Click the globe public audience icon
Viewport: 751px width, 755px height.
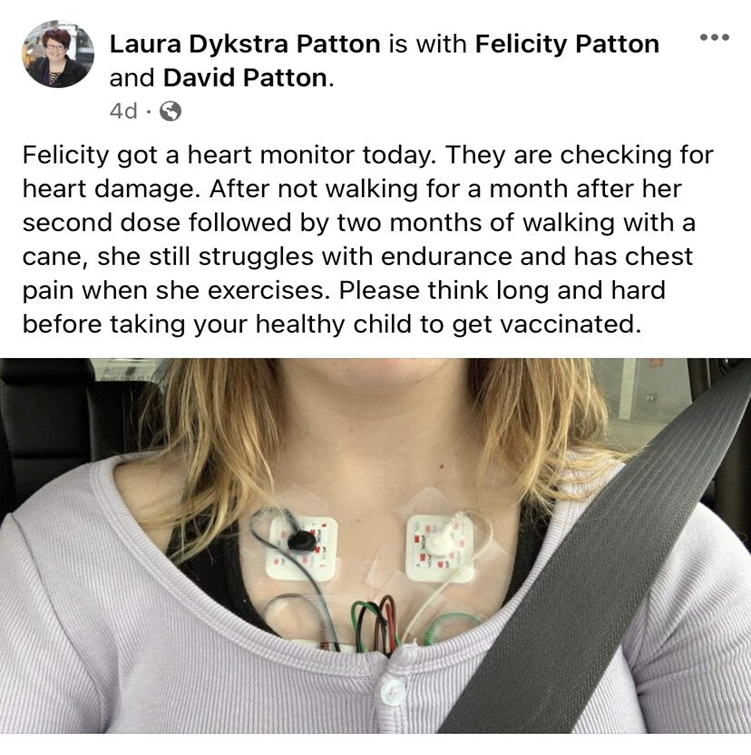[170, 111]
